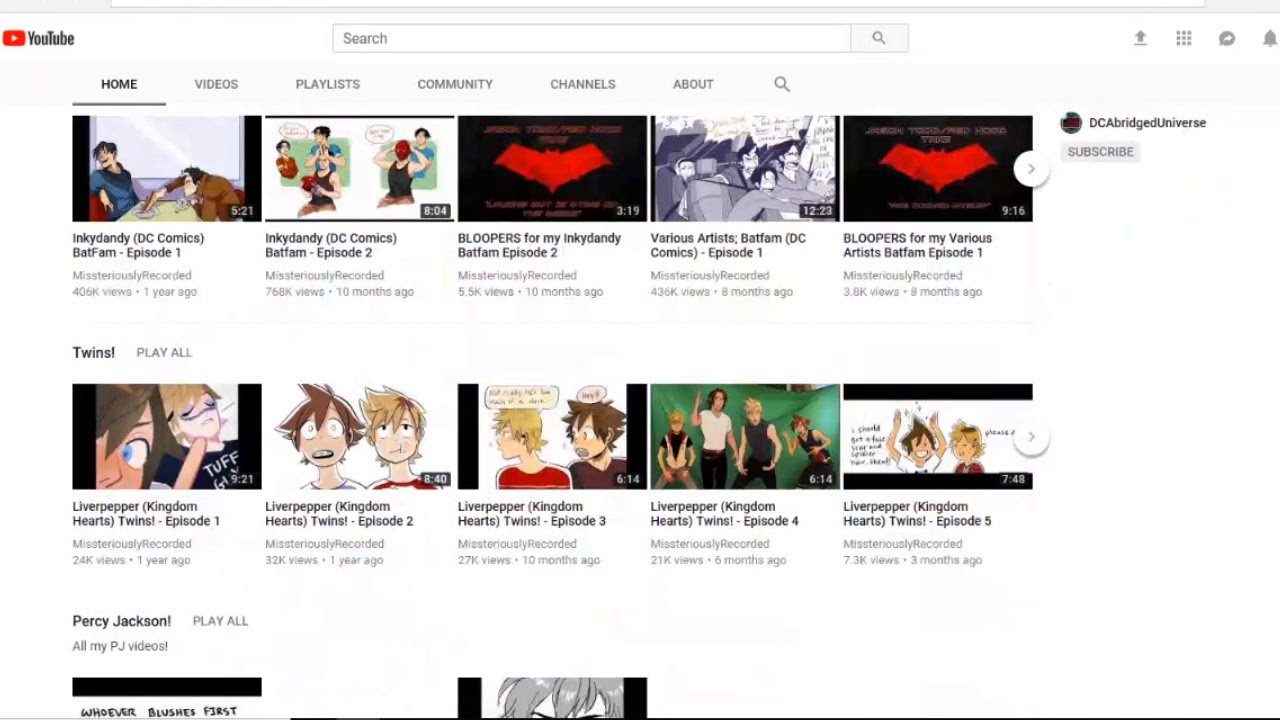The width and height of the screenshot is (1280, 720).
Task: Open Twins Episode 5 thumbnail
Action: (938, 437)
